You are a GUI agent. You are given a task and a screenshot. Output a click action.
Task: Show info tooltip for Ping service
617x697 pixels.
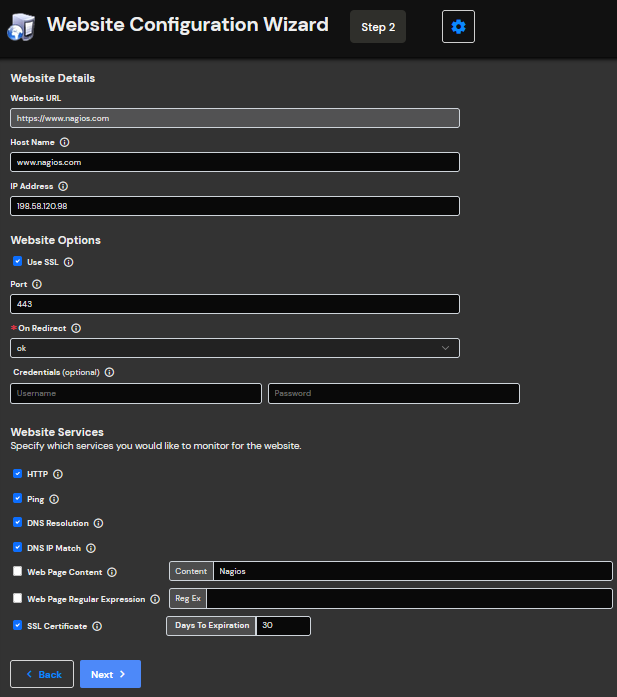[x=54, y=499]
